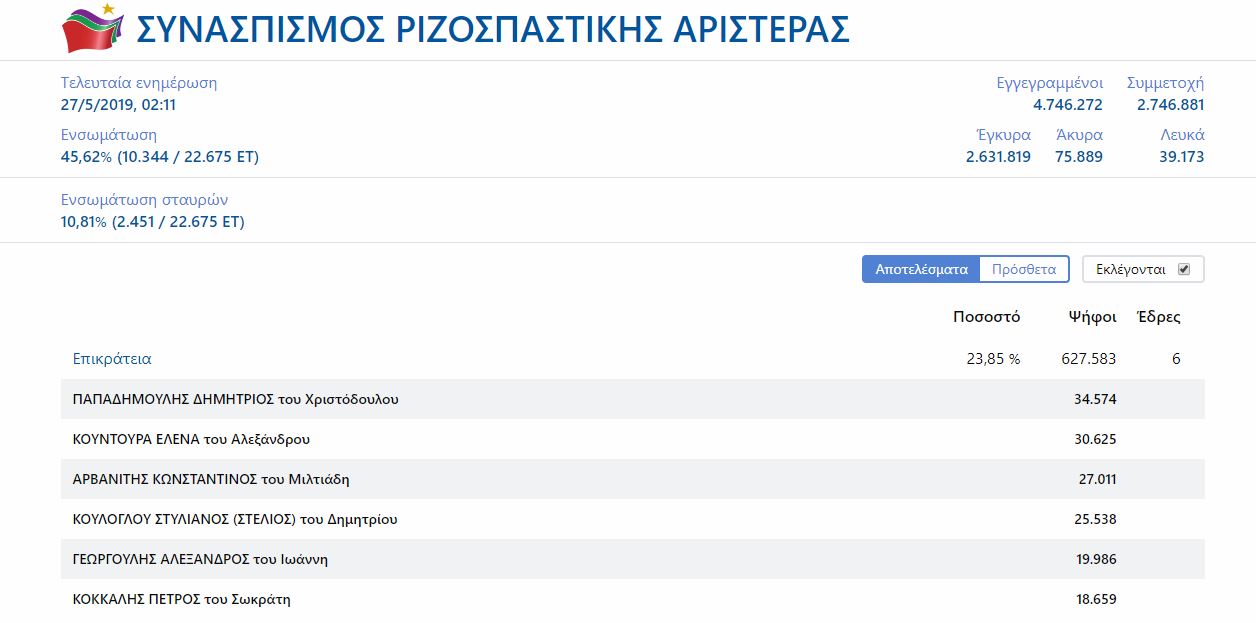Click the 627.583 total votes value
The width and height of the screenshot is (1256, 623).
(x=1088, y=359)
